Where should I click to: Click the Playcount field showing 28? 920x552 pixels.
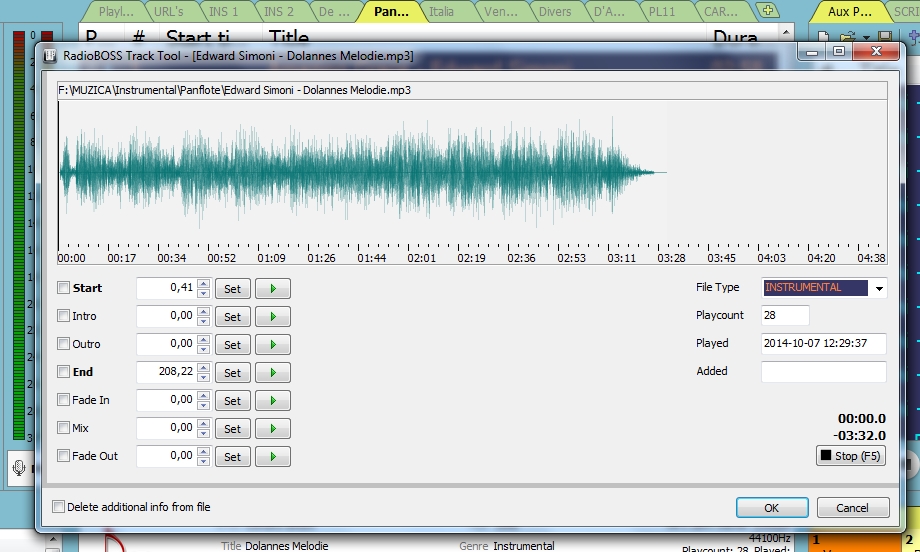tap(785, 315)
